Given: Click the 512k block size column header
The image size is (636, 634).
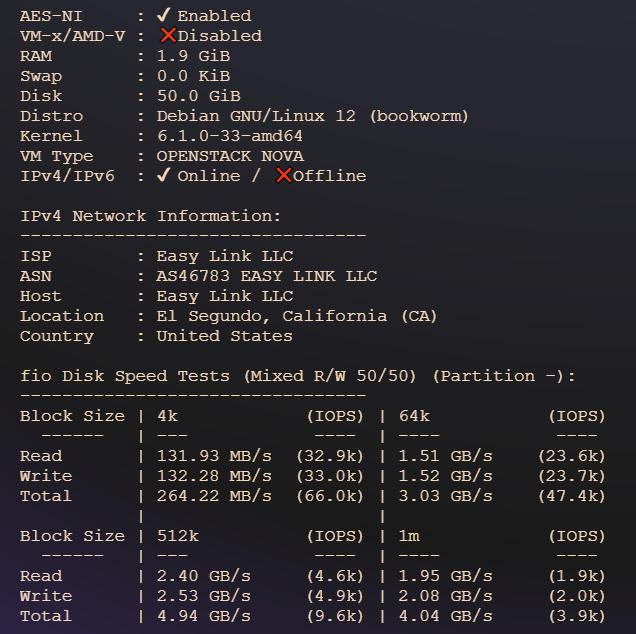Looking at the screenshot, I should point(178,536).
